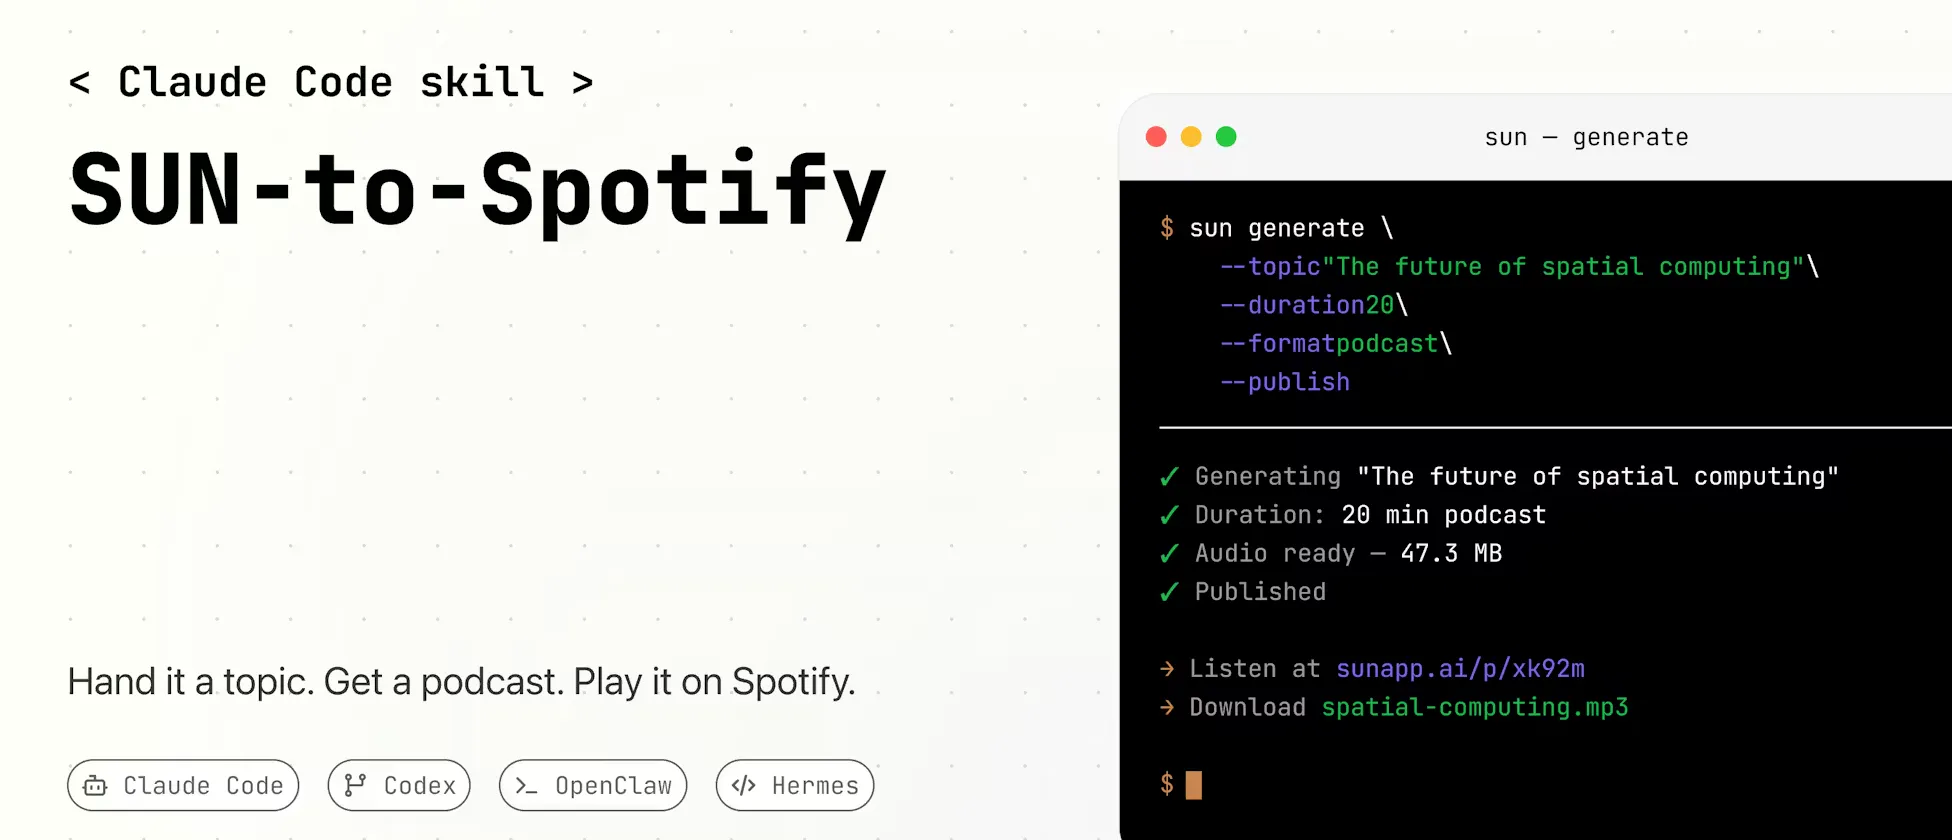1952x840 pixels.
Task: Click the robot icon in Claude Code pill
Action: pyautogui.click(x=95, y=786)
